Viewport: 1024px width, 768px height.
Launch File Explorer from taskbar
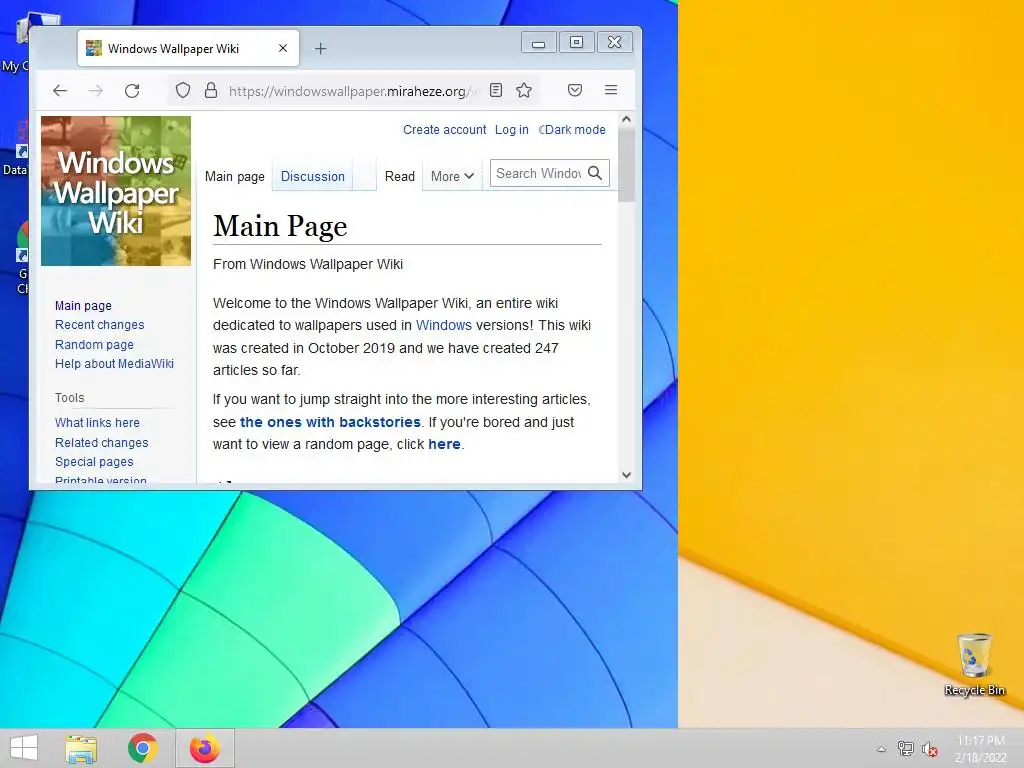coord(81,748)
